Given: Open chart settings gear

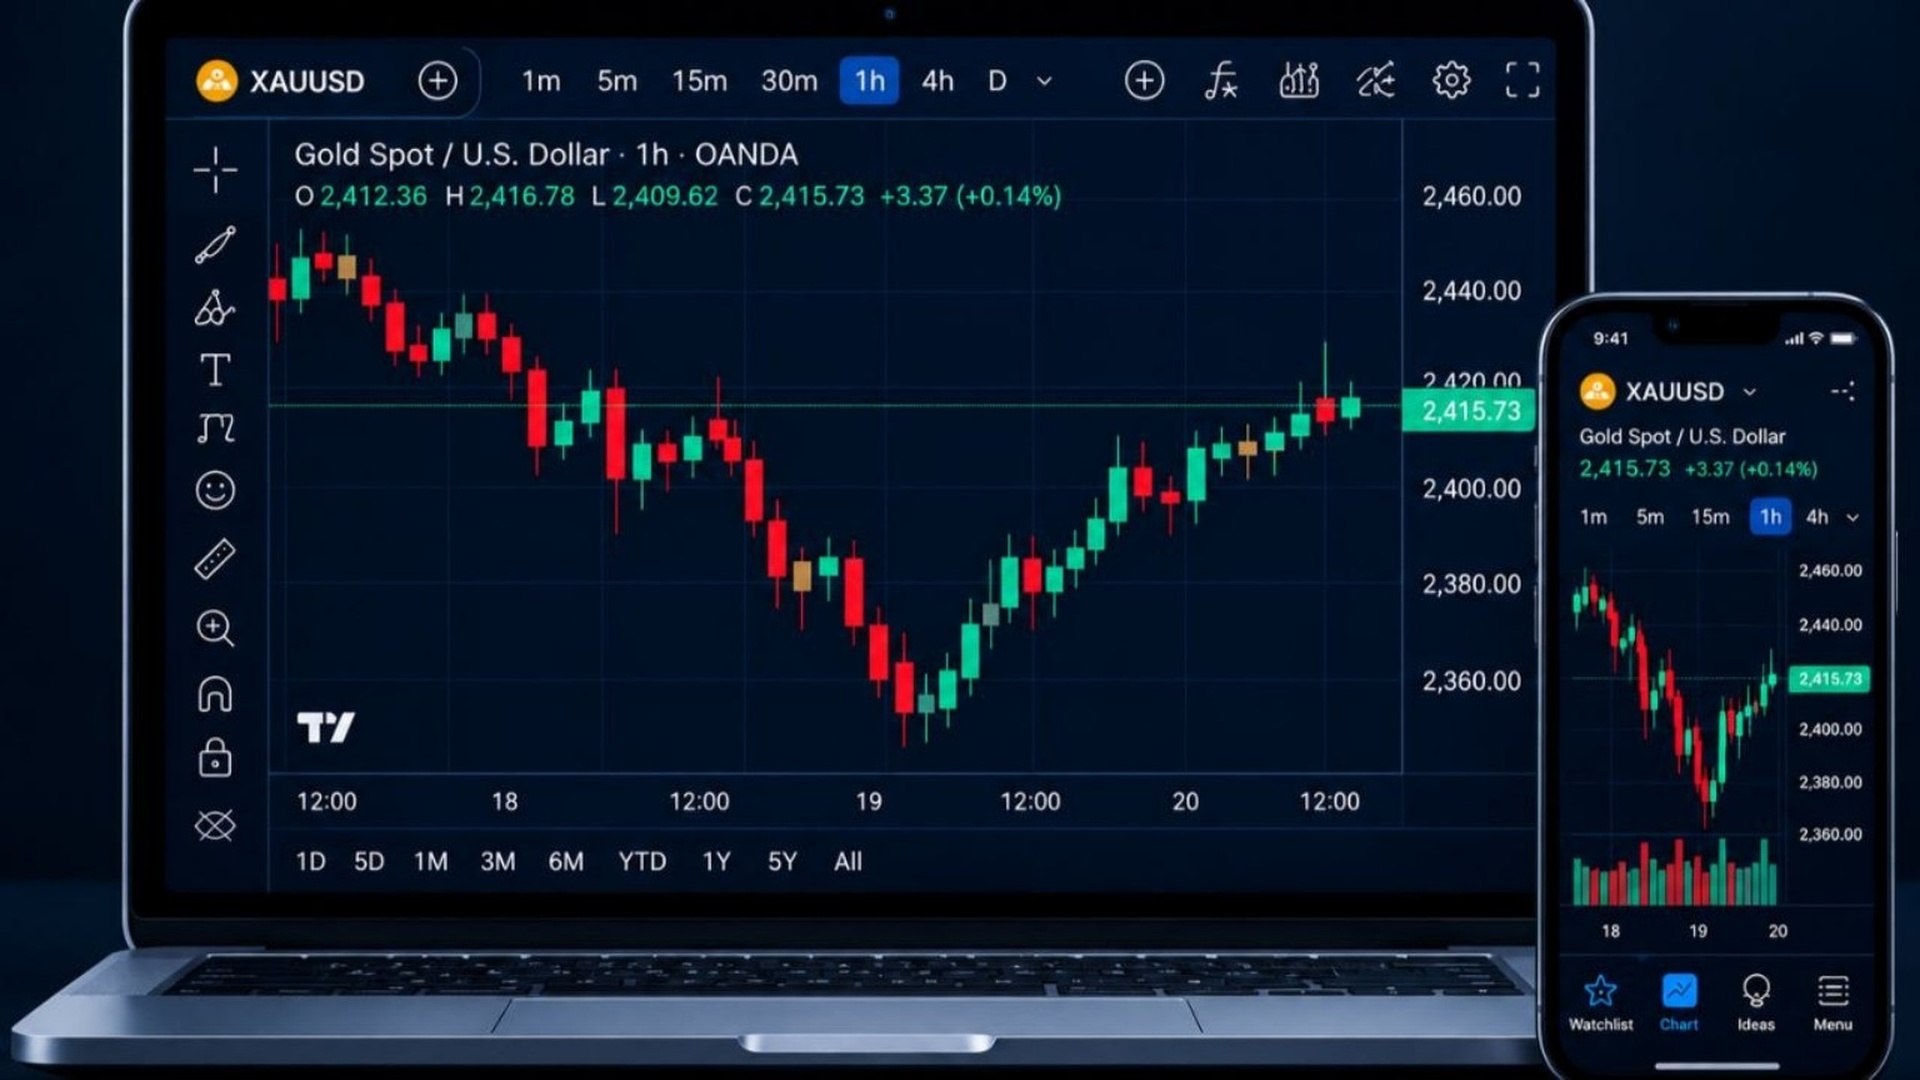Looking at the screenshot, I should pyautogui.click(x=1451, y=80).
